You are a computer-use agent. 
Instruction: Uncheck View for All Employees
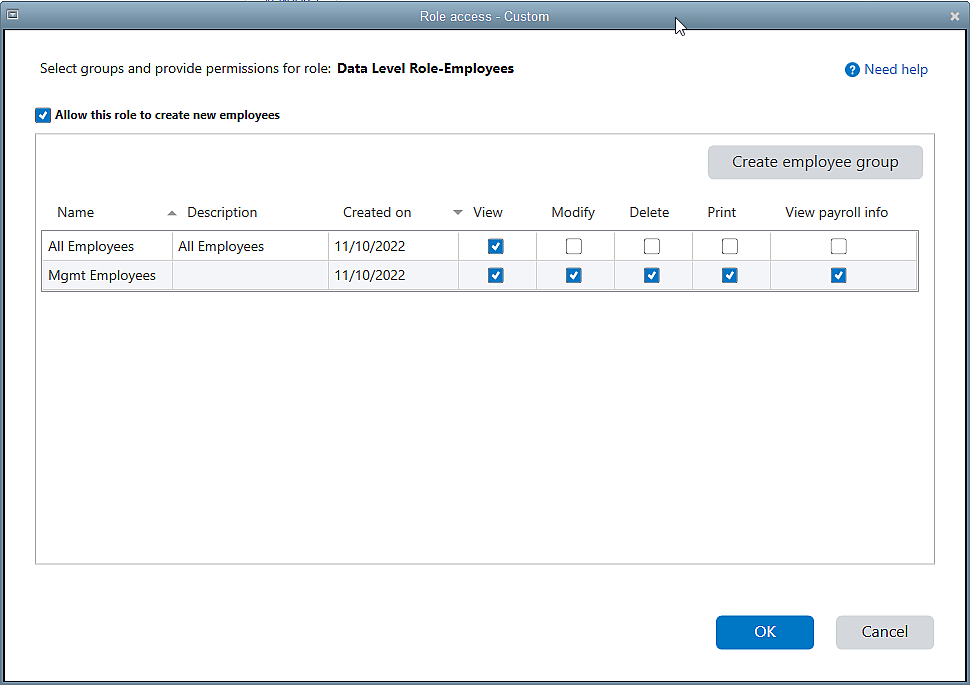point(496,246)
